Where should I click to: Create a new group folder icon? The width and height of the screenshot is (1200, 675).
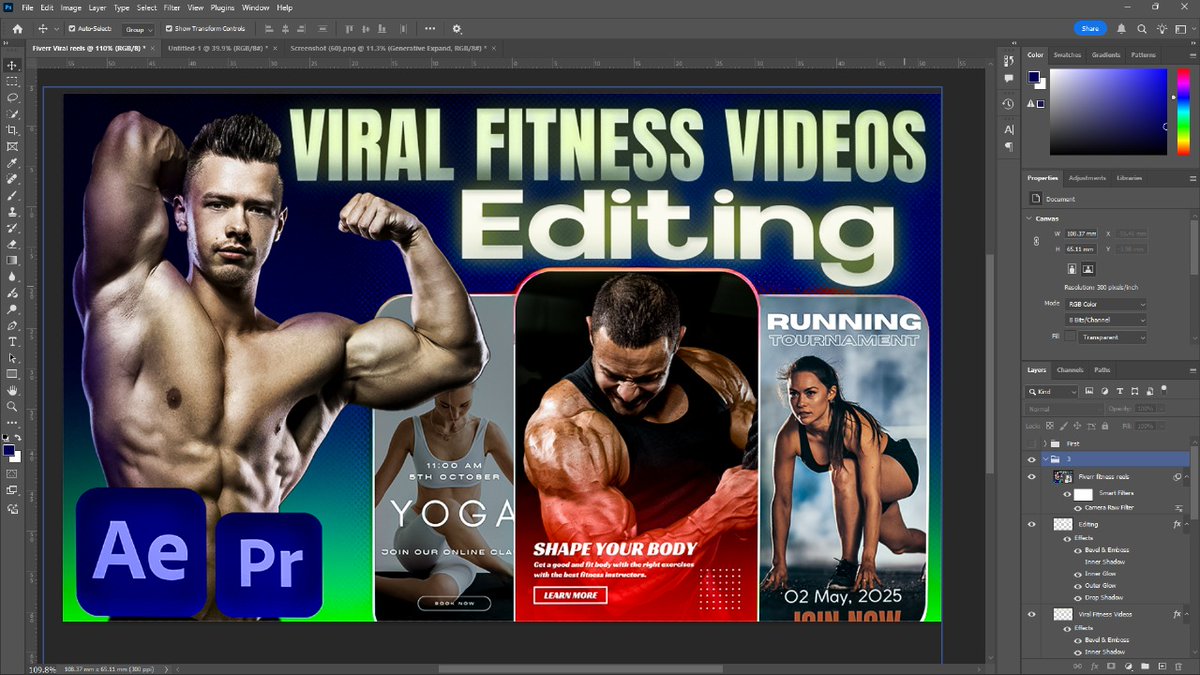1144,665
